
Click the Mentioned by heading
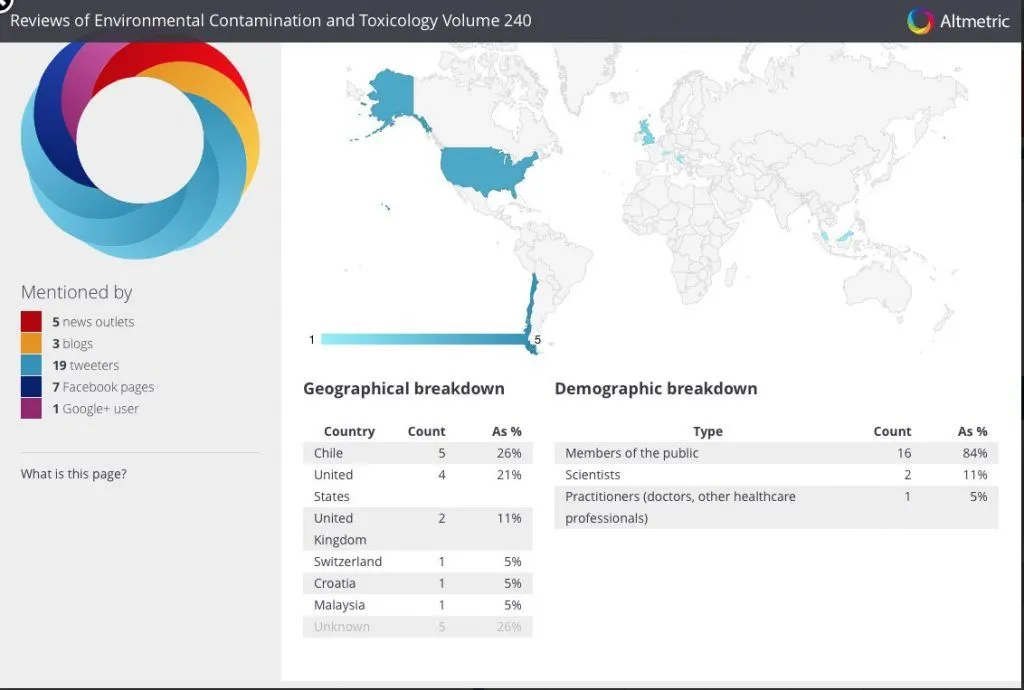pyautogui.click(x=76, y=292)
